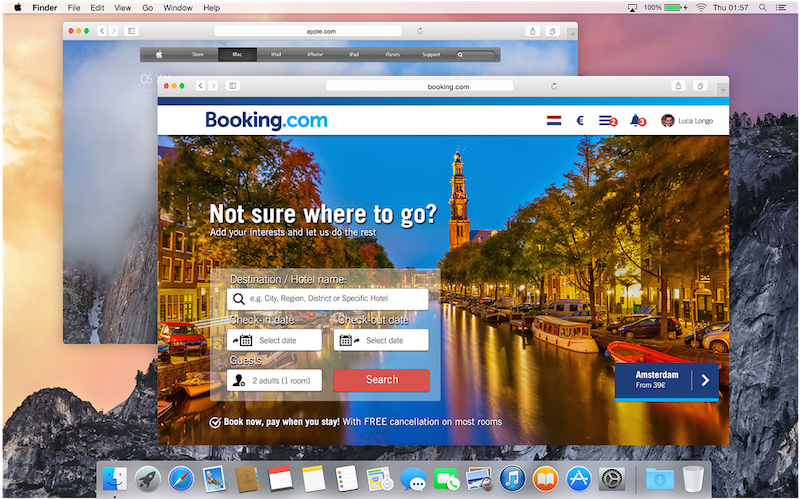Image resolution: width=800 pixels, height=499 pixels.
Task: Click the booking.com address bar
Action: coord(448,87)
